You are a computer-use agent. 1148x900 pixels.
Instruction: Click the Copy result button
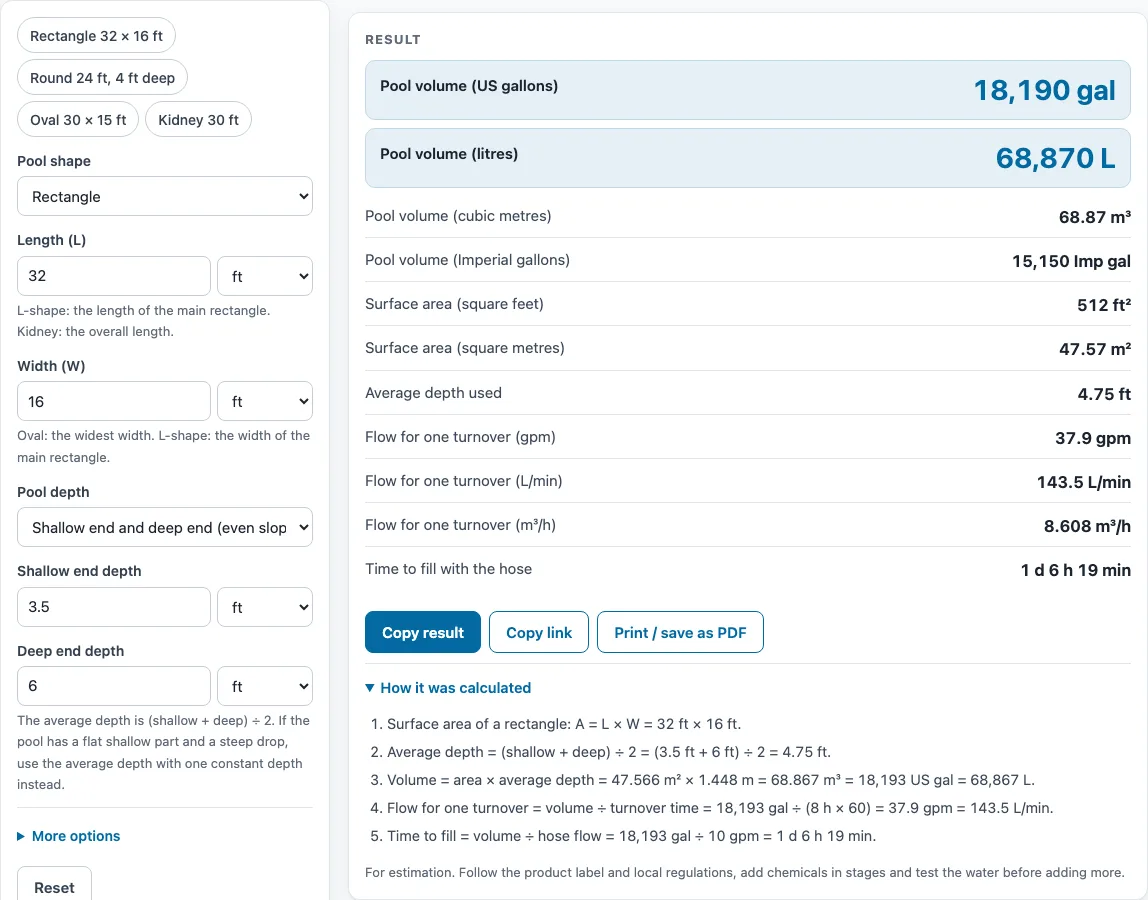pyautogui.click(x=423, y=632)
